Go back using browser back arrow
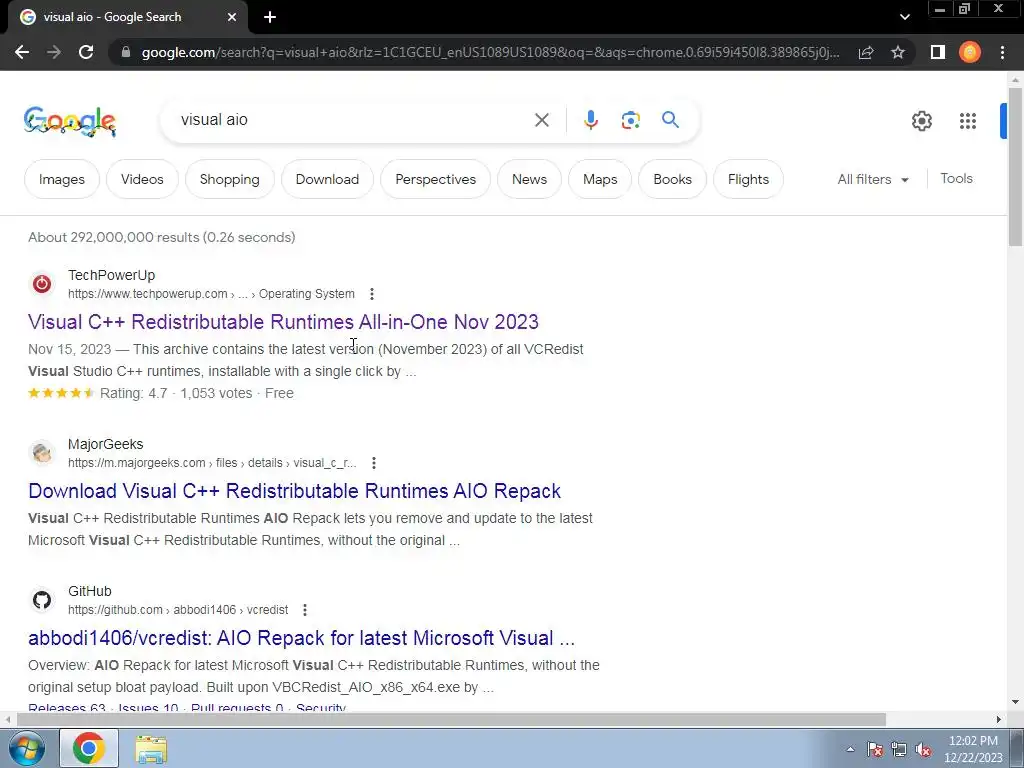Screen dimensions: 1024x768 coord(22,52)
